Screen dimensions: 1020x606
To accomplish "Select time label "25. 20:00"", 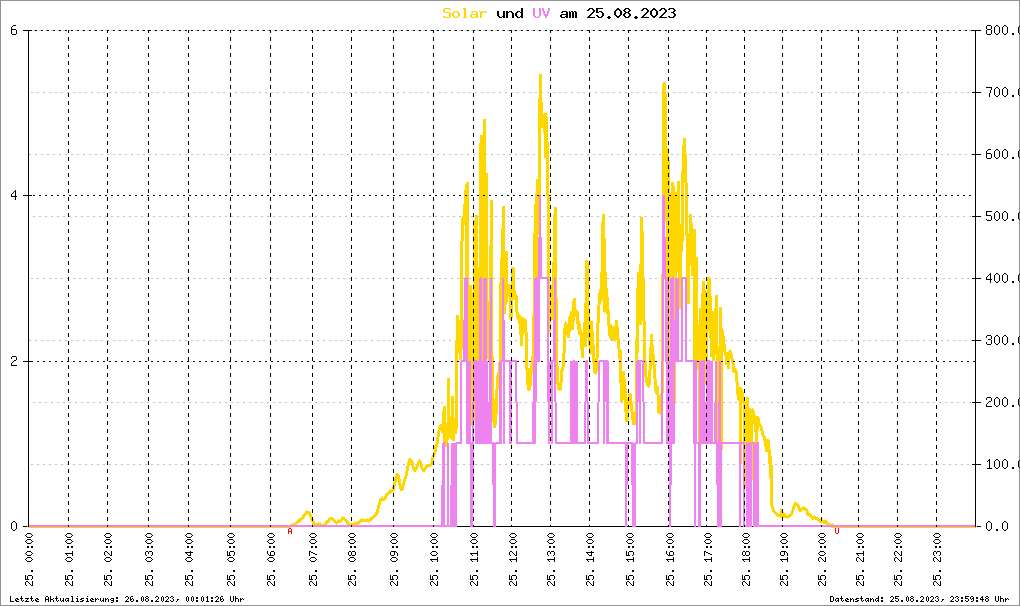I will pyautogui.click(x=822, y=560).
